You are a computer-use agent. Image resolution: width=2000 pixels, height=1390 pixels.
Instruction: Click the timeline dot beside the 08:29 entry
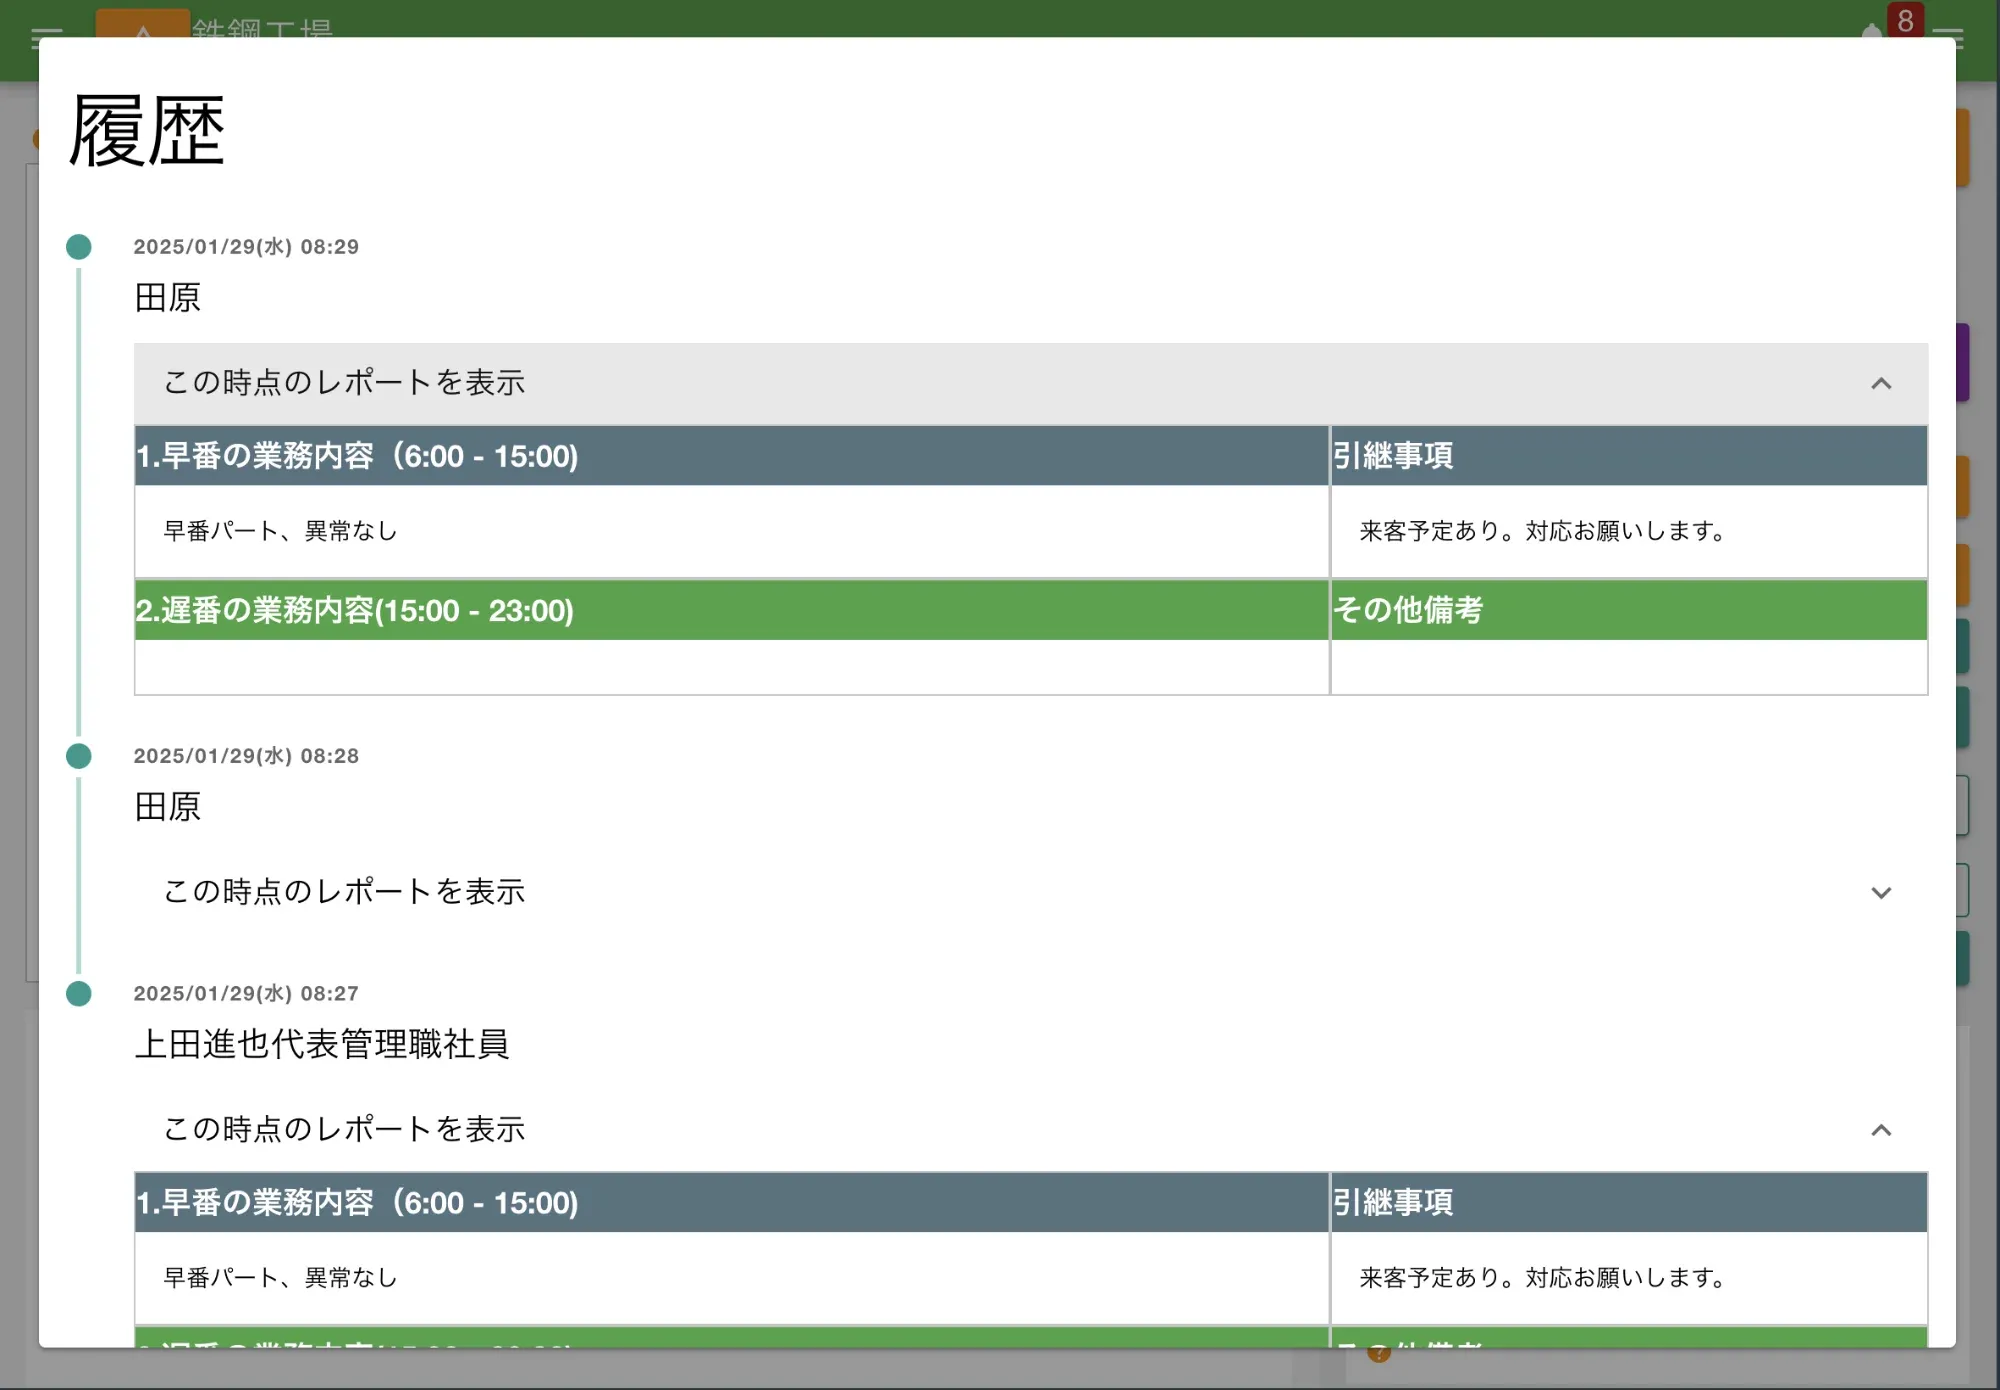[x=78, y=245]
